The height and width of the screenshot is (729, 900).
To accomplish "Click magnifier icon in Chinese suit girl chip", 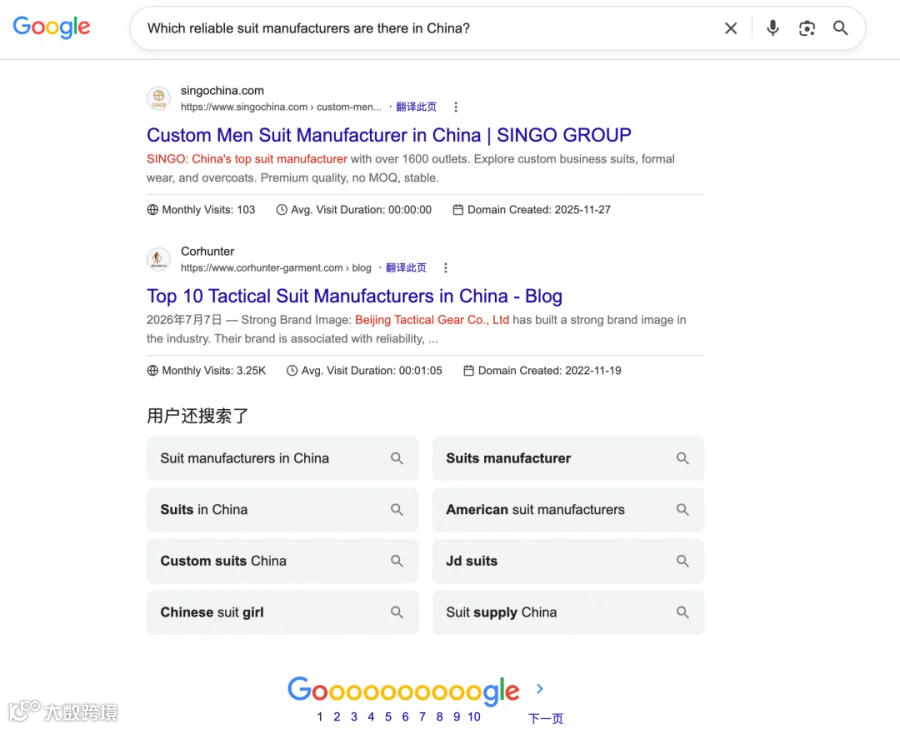I will point(397,612).
